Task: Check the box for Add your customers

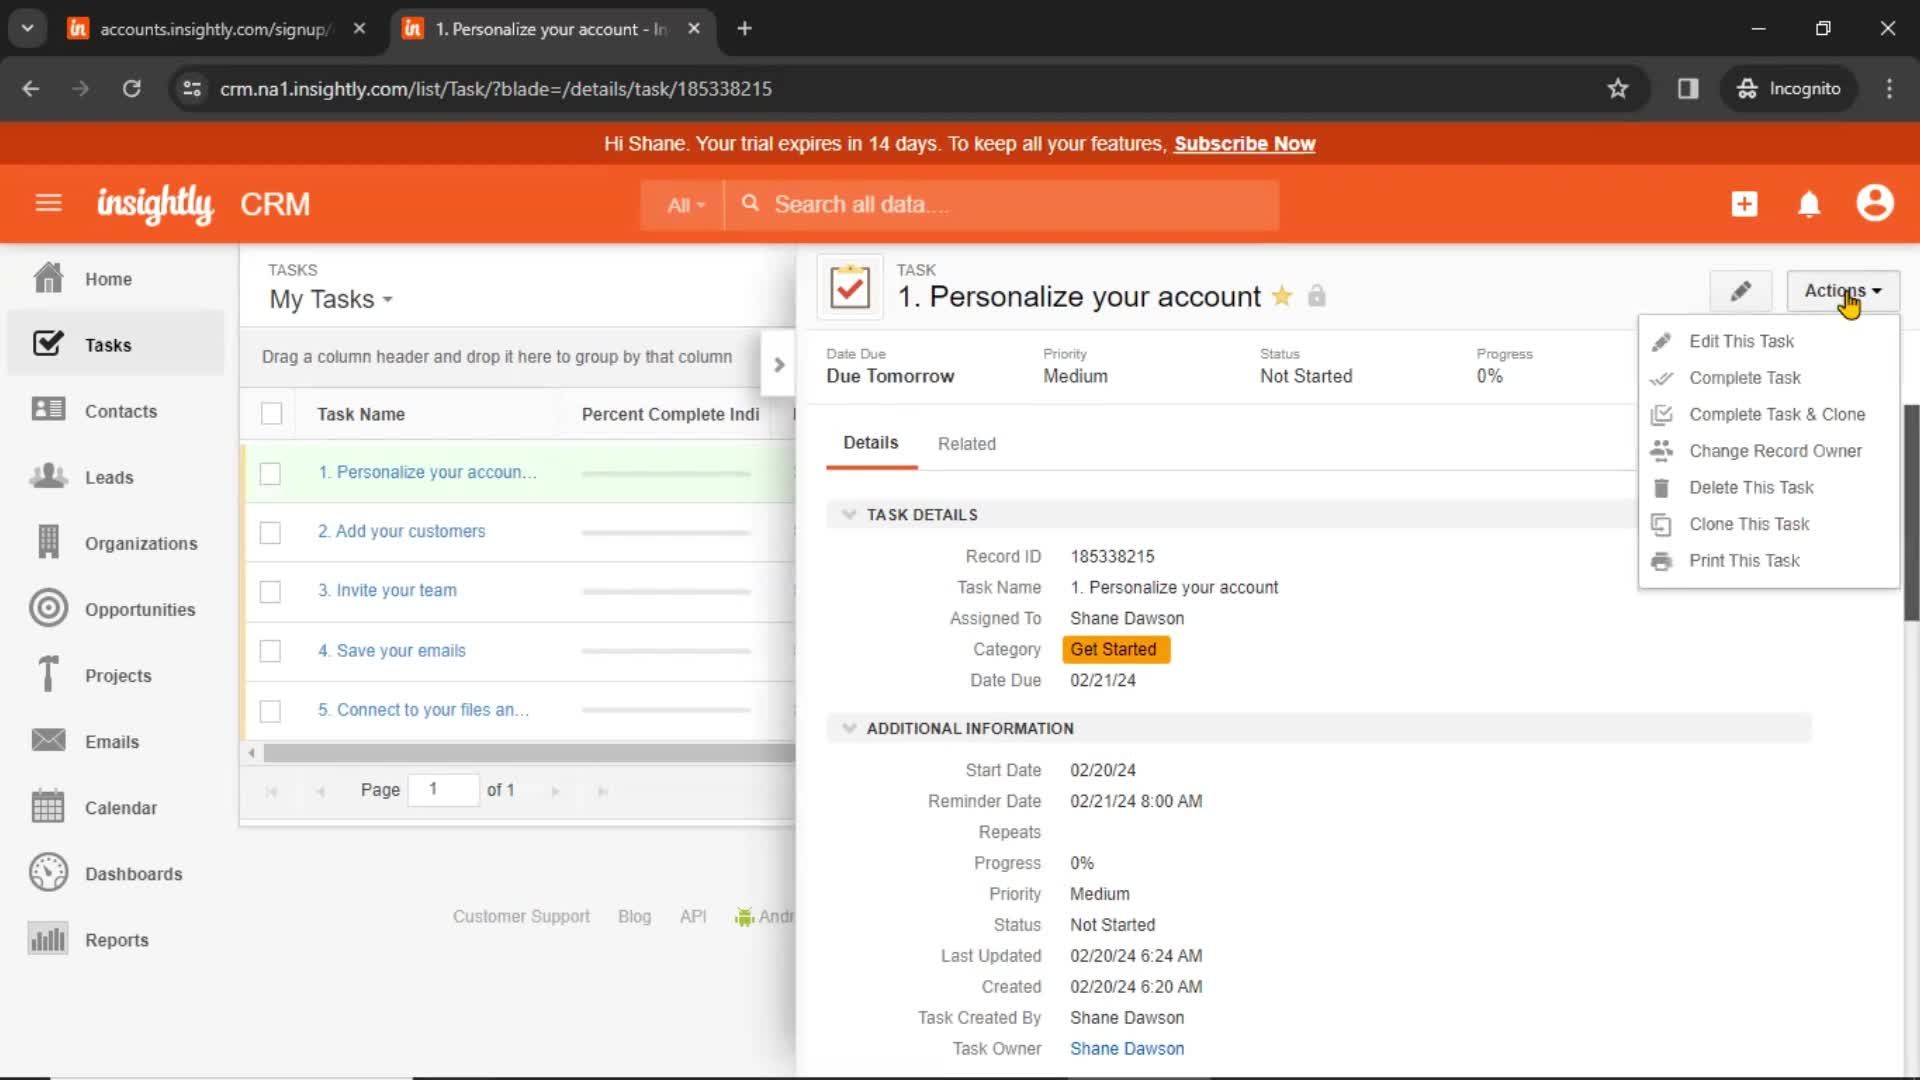Action: 270,532
